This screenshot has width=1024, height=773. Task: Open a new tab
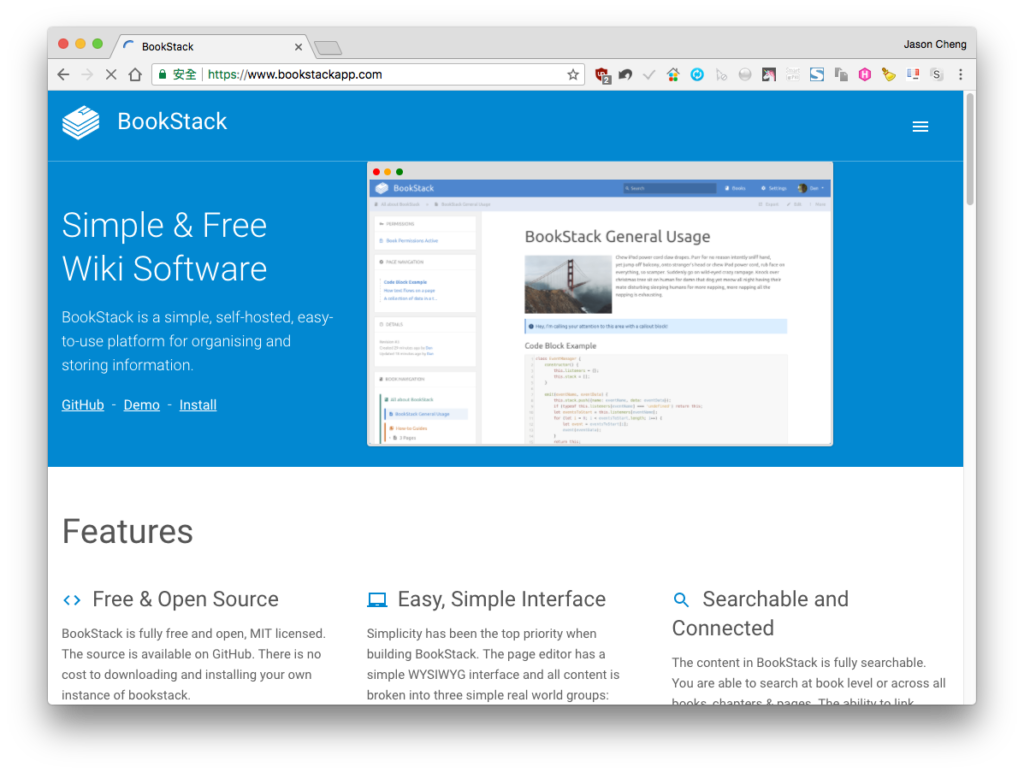328,48
